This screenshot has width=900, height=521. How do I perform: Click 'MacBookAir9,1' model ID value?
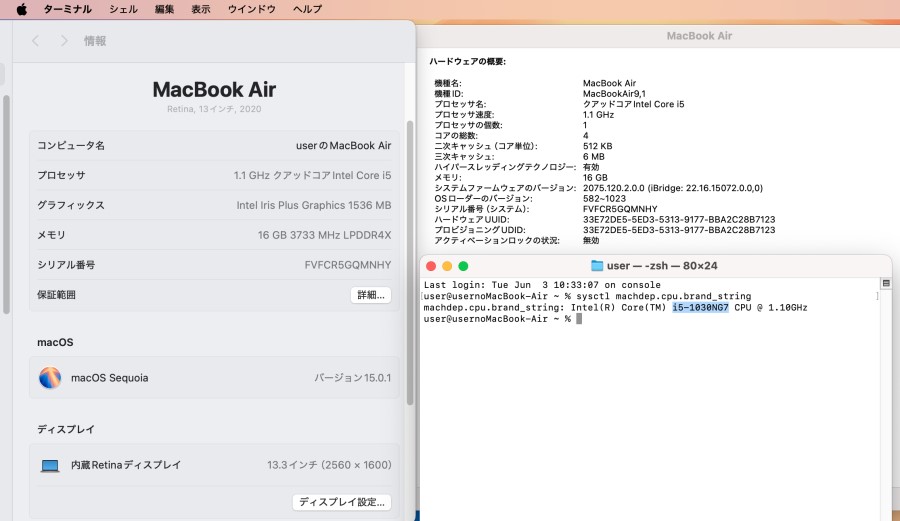[614, 94]
